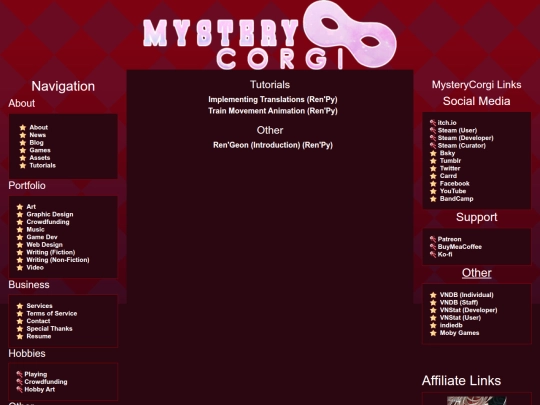Open Implementing Translations (Ren'Py) tutorial
Screen dimensions: 540x405
click(x=273, y=100)
